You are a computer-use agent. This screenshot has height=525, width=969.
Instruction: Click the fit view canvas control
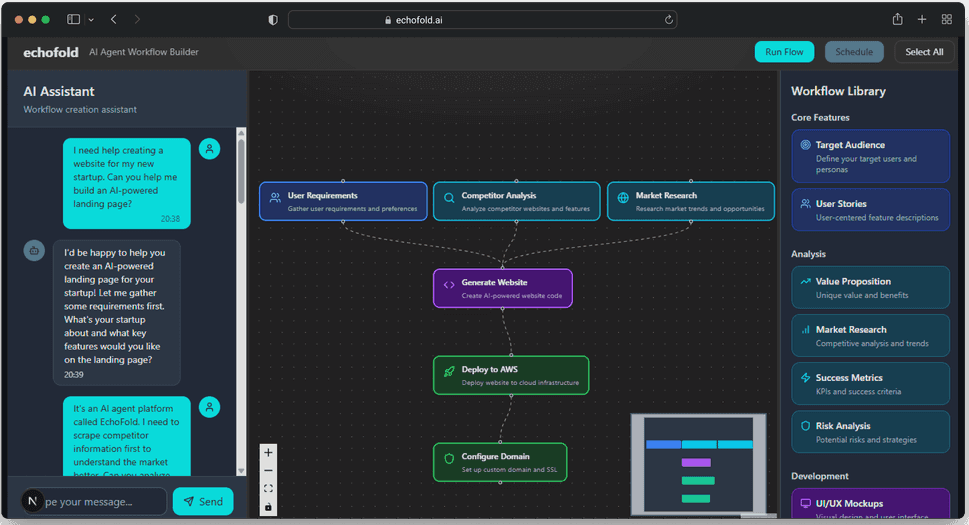pyautogui.click(x=268, y=489)
